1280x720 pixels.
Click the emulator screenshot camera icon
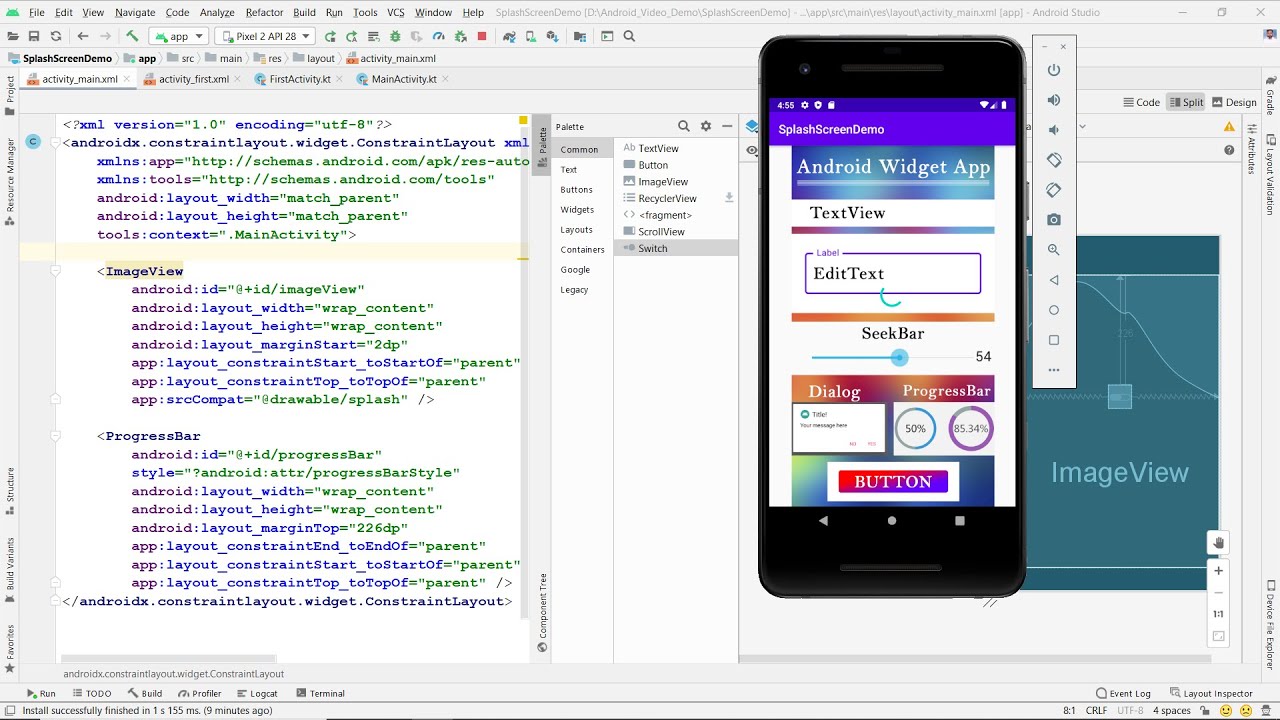pyautogui.click(x=1053, y=220)
